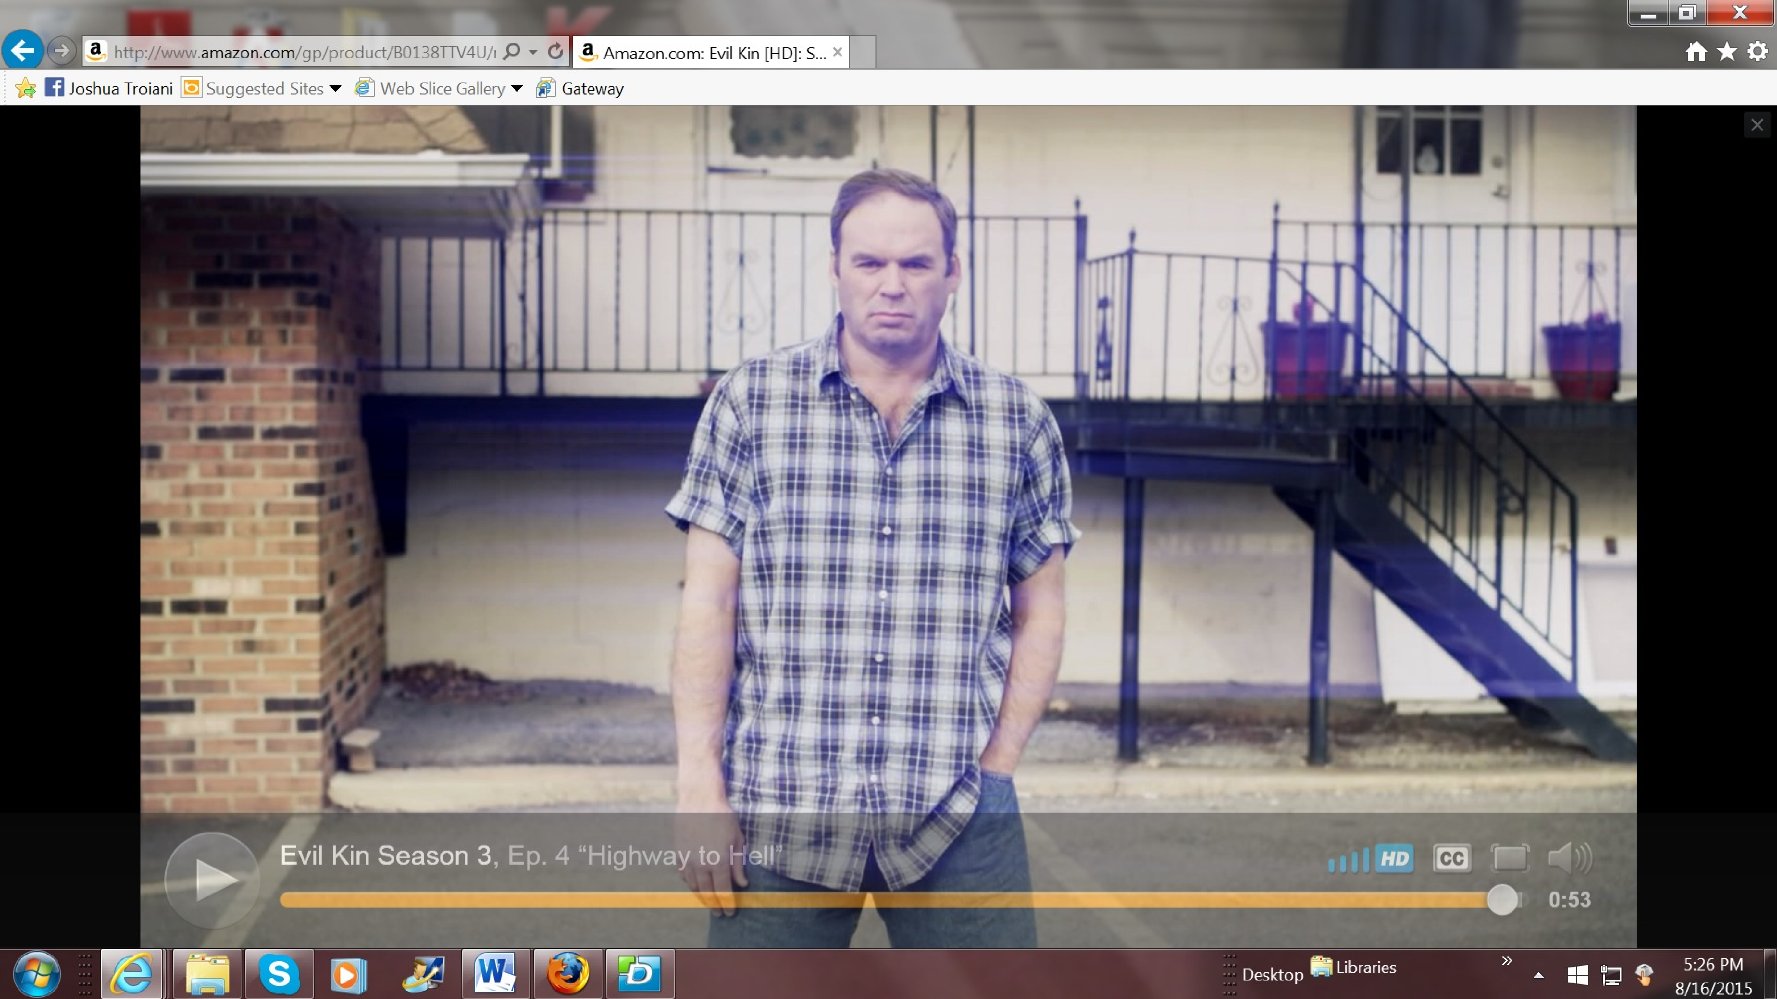Show hidden system tray icons
This screenshot has width=1777, height=999.
[1539, 975]
